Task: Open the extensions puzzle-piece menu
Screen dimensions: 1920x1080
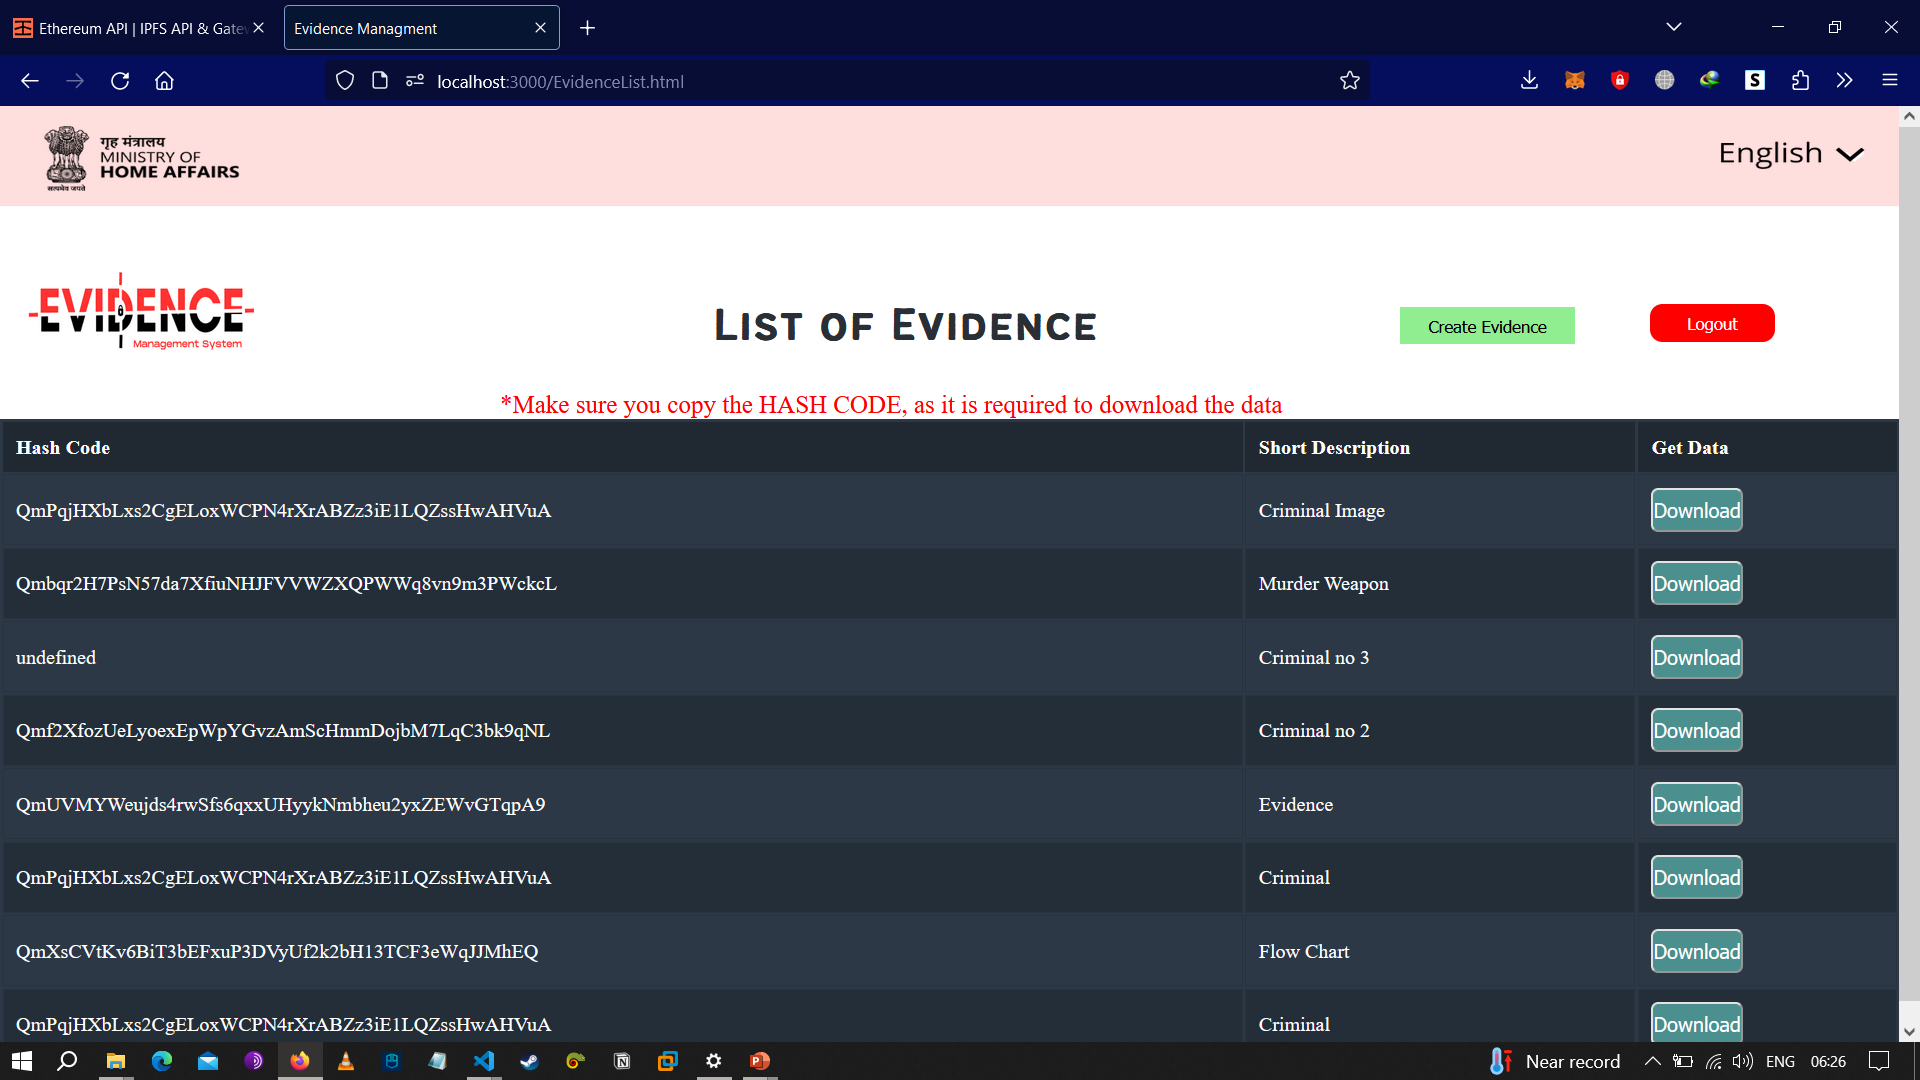Action: point(1801,80)
